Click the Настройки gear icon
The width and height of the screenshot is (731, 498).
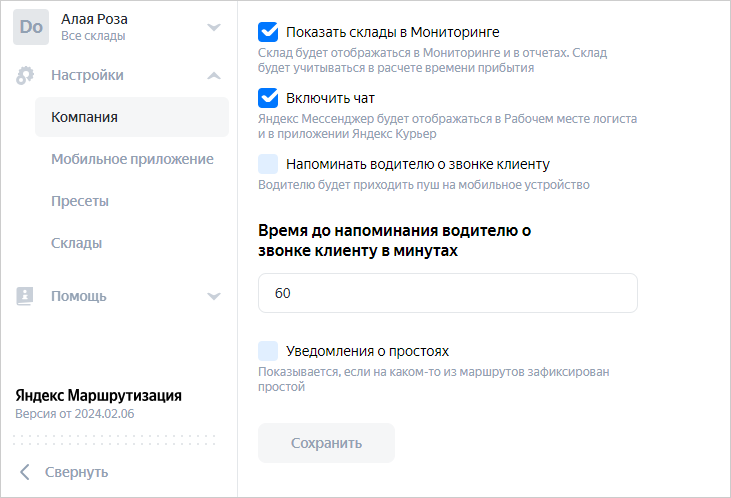26,75
